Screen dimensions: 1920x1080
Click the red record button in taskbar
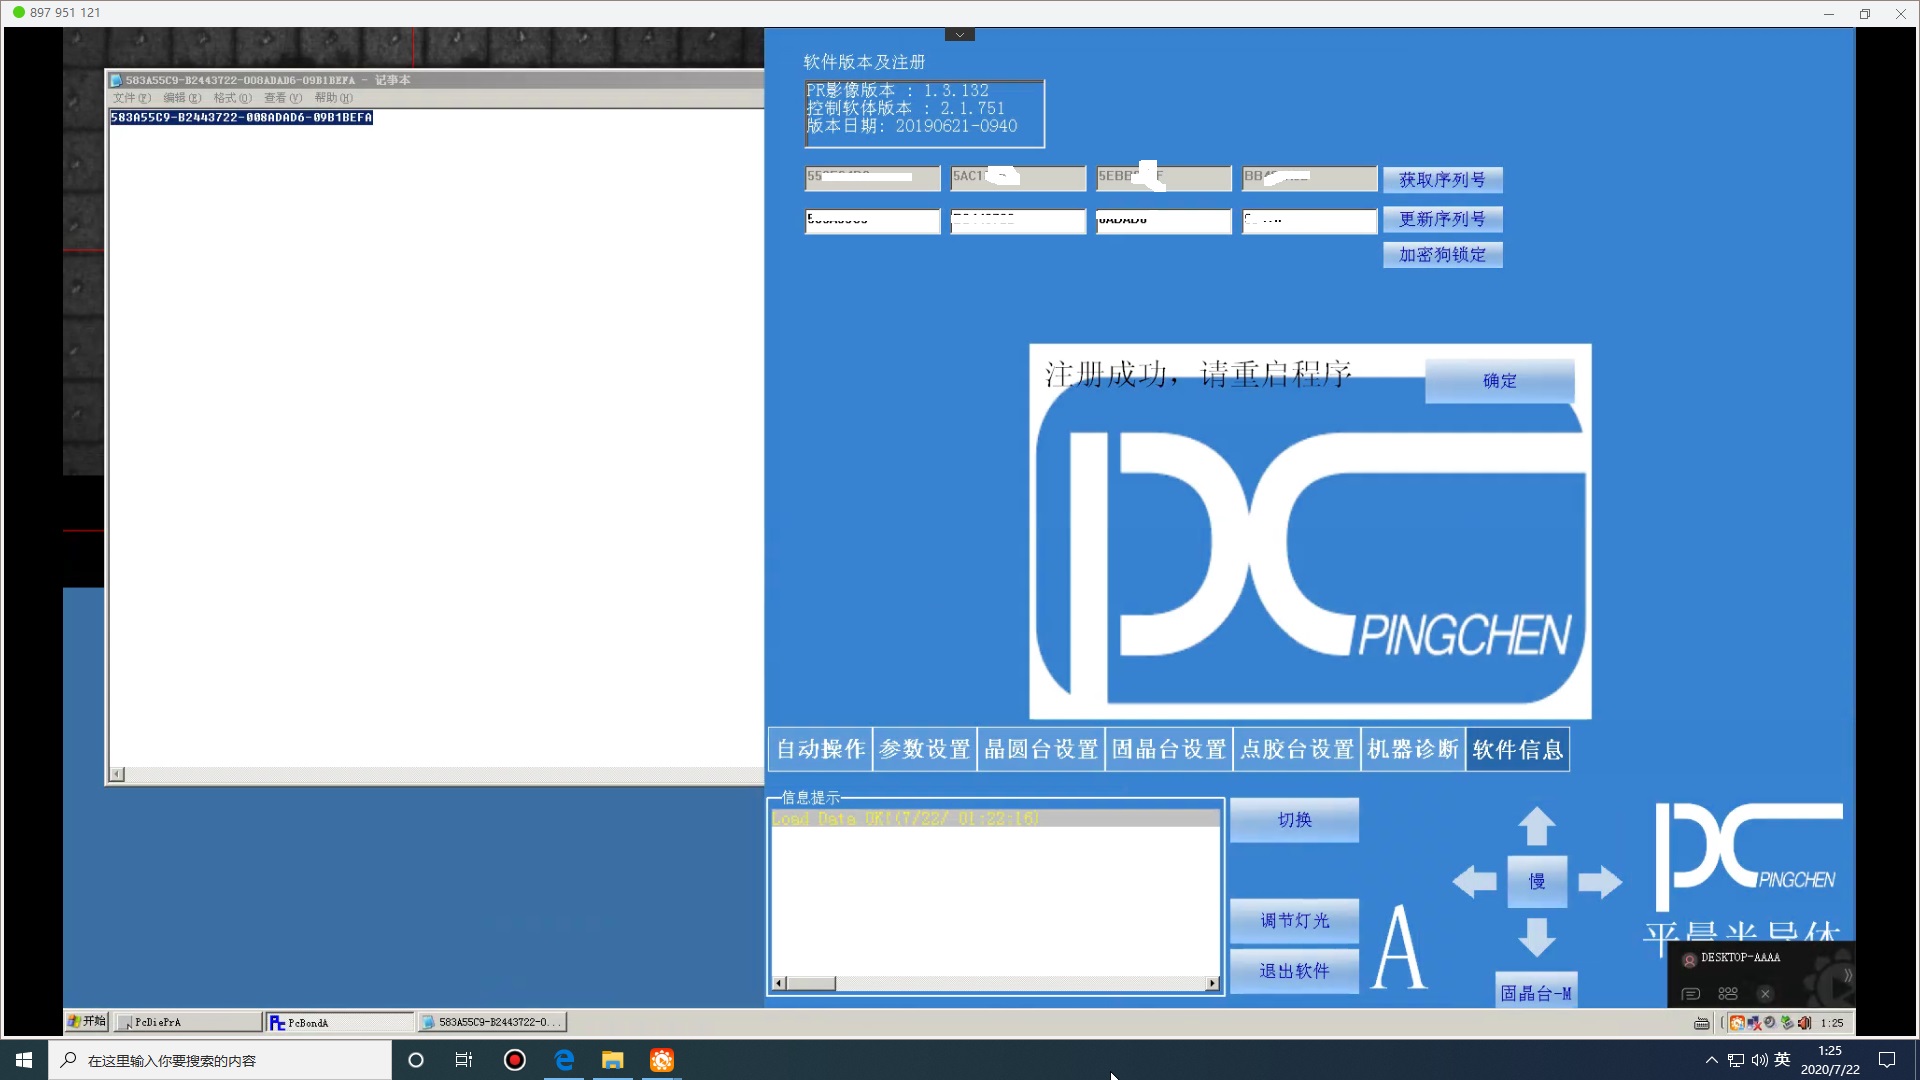click(x=515, y=1060)
